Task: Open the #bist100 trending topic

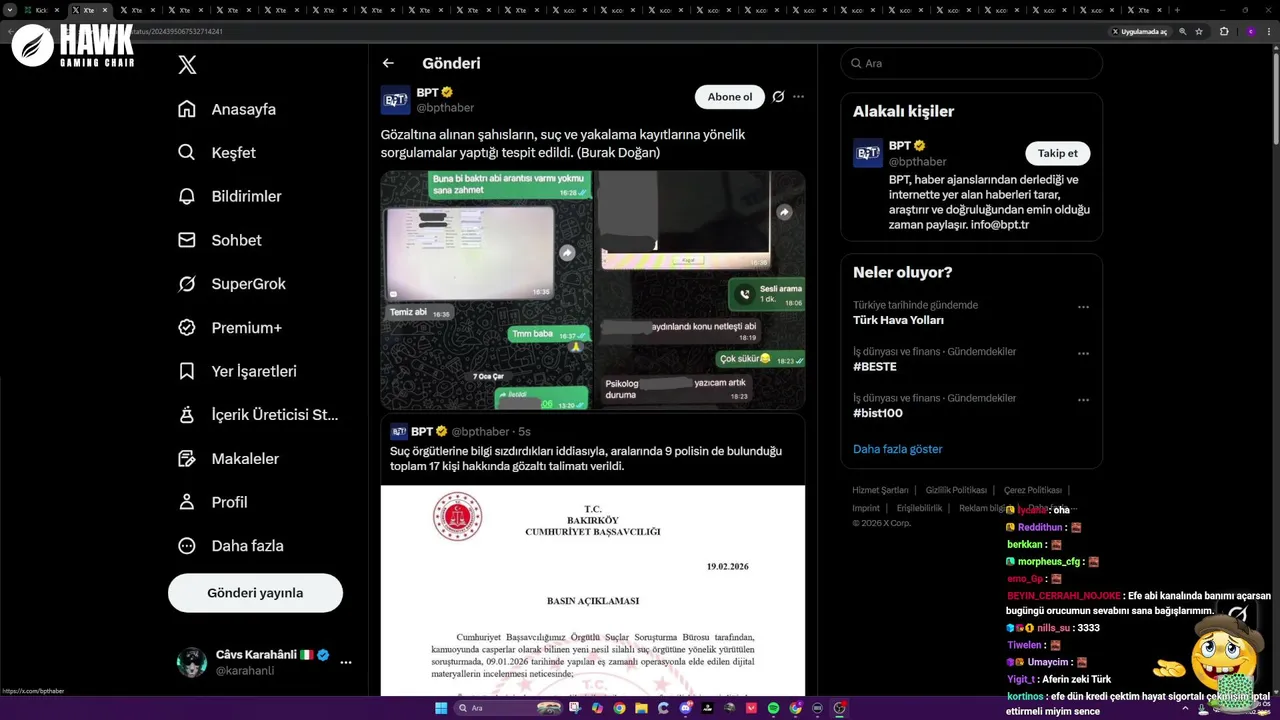Action: (878, 413)
